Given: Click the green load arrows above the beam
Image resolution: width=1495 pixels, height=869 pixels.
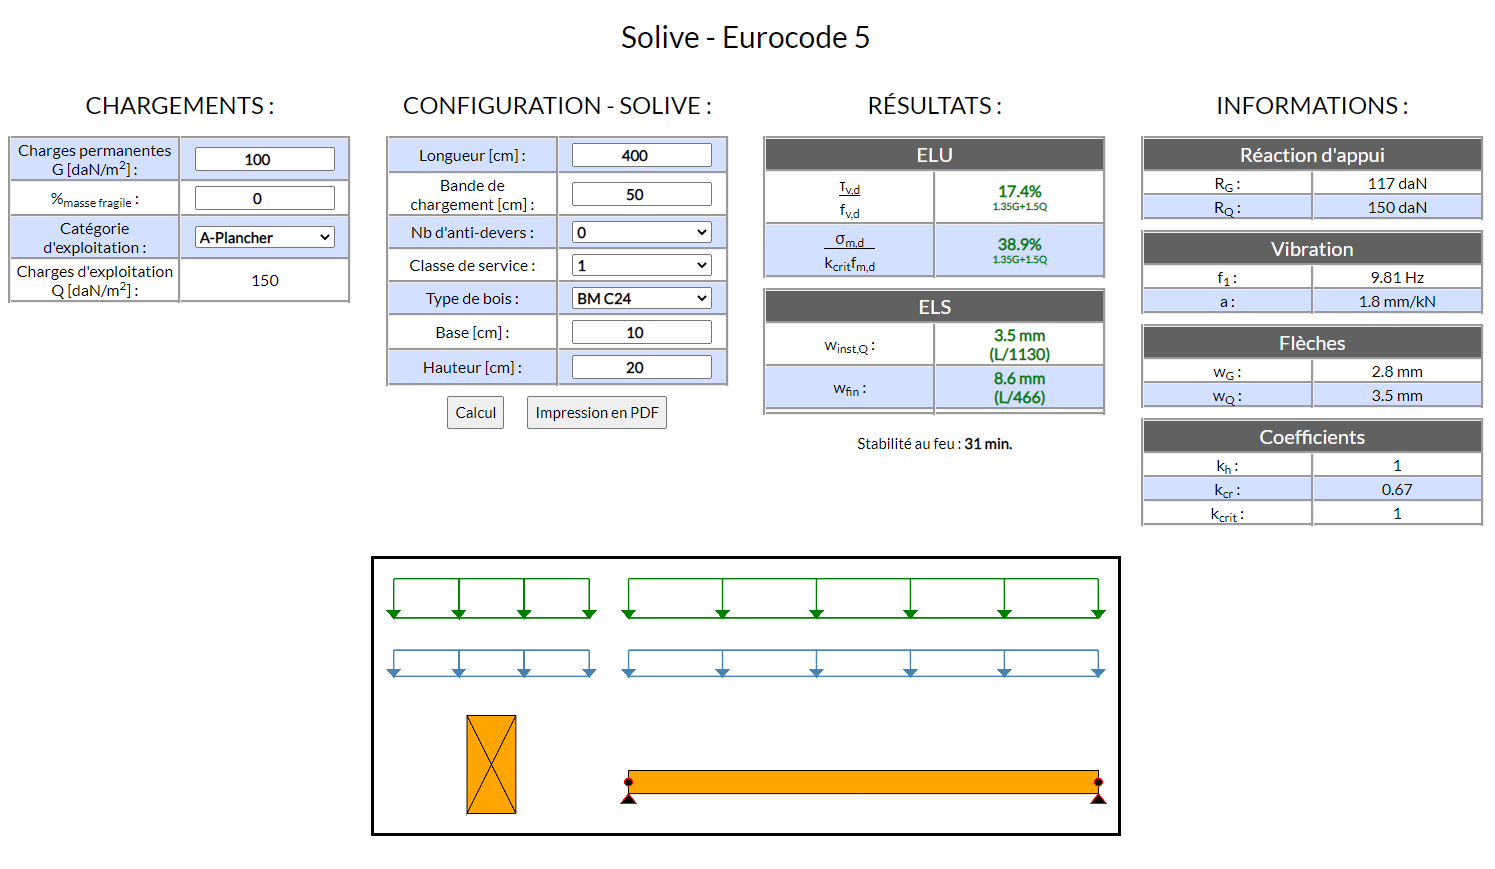Looking at the screenshot, I should (x=863, y=598).
